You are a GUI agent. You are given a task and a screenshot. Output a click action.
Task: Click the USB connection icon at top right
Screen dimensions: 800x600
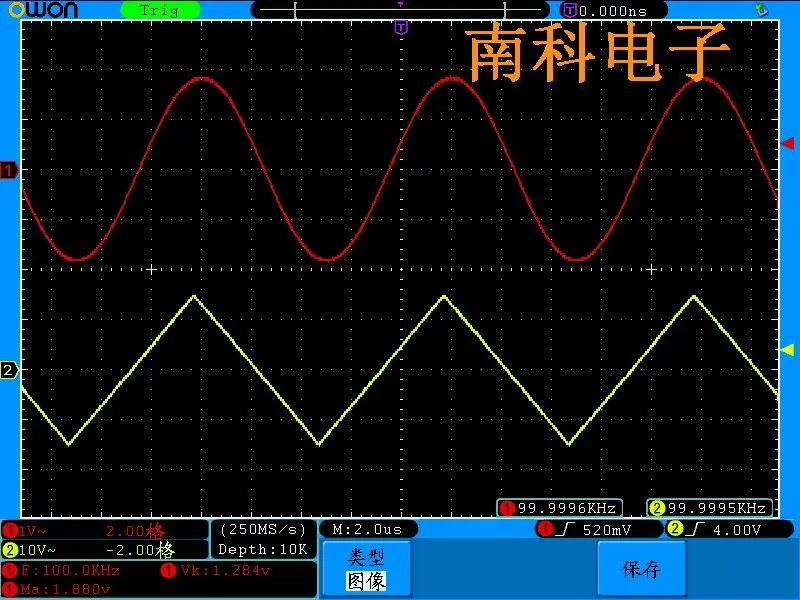point(761,9)
